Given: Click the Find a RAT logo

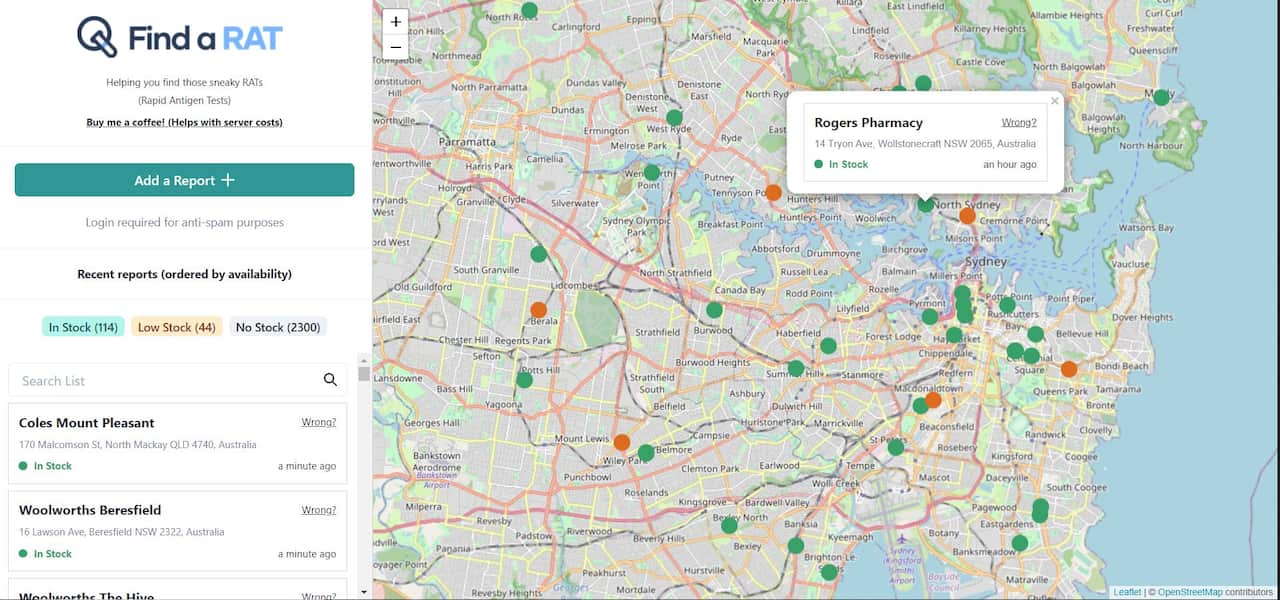Looking at the screenshot, I should [181, 38].
